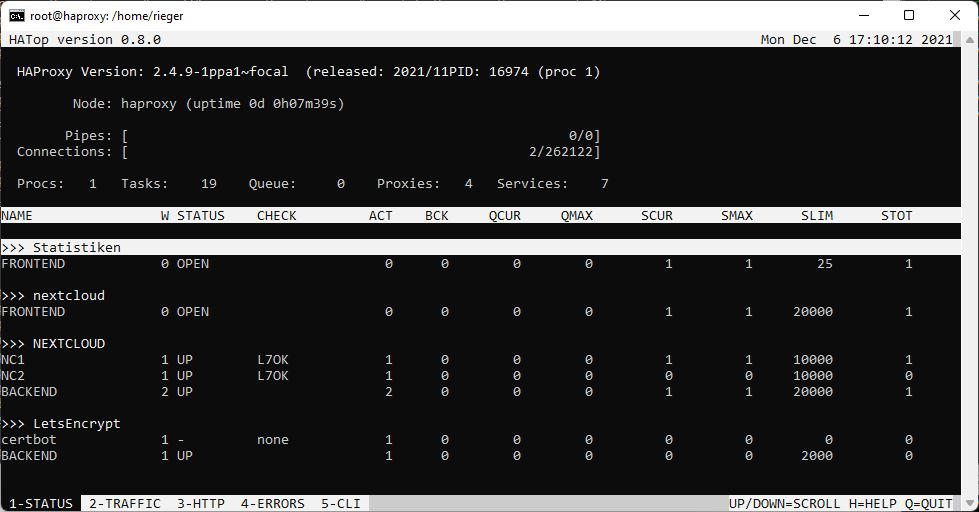Open the 4-ERRORS tab
Viewport: 979px width, 512px height.
click(x=273, y=503)
